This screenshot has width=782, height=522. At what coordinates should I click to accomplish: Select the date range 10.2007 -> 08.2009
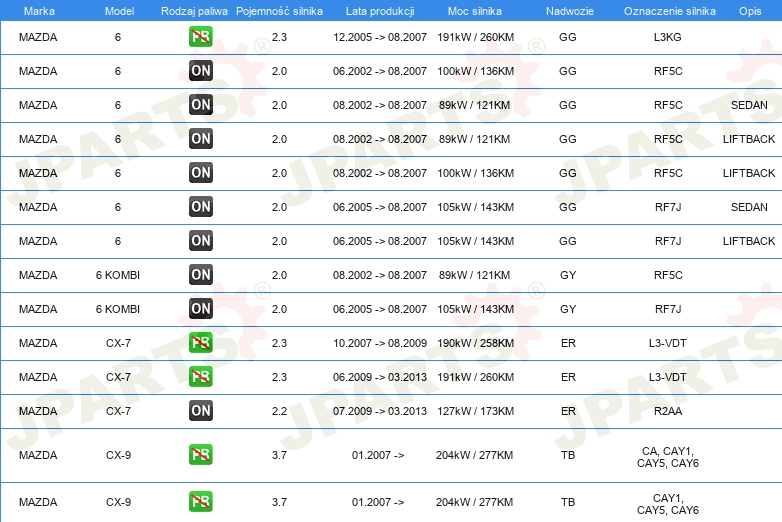coord(380,343)
